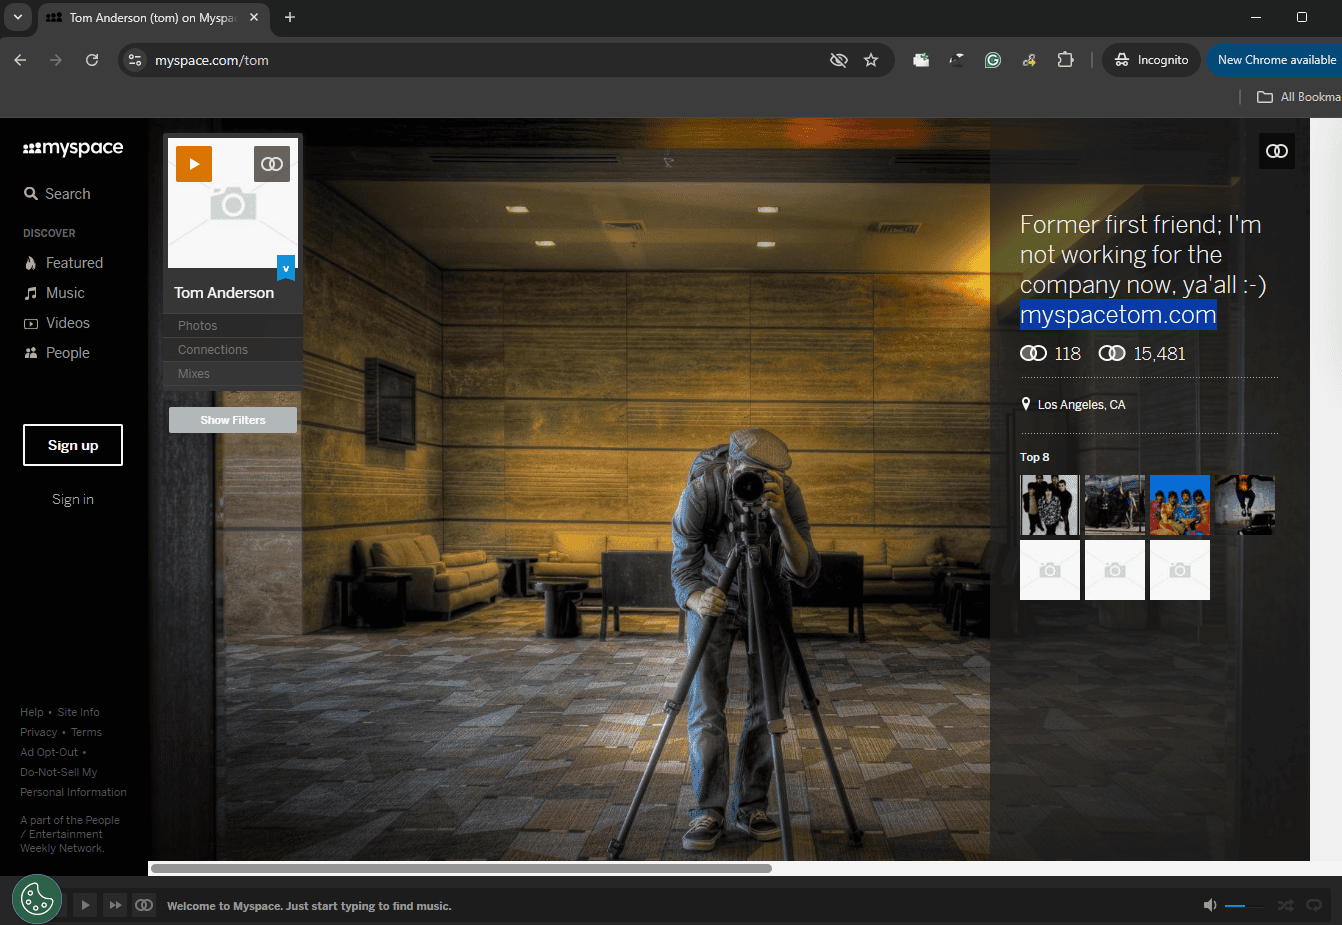Click the Sign up button
1342x925 pixels.
click(x=73, y=445)
